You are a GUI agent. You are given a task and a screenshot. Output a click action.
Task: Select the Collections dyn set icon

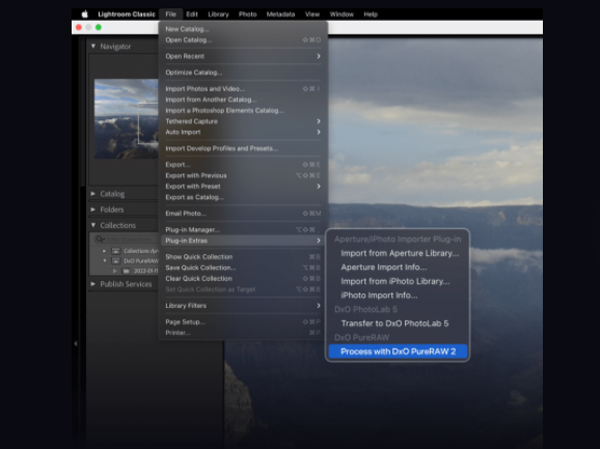pyautogui.click(x=116, y=251)
